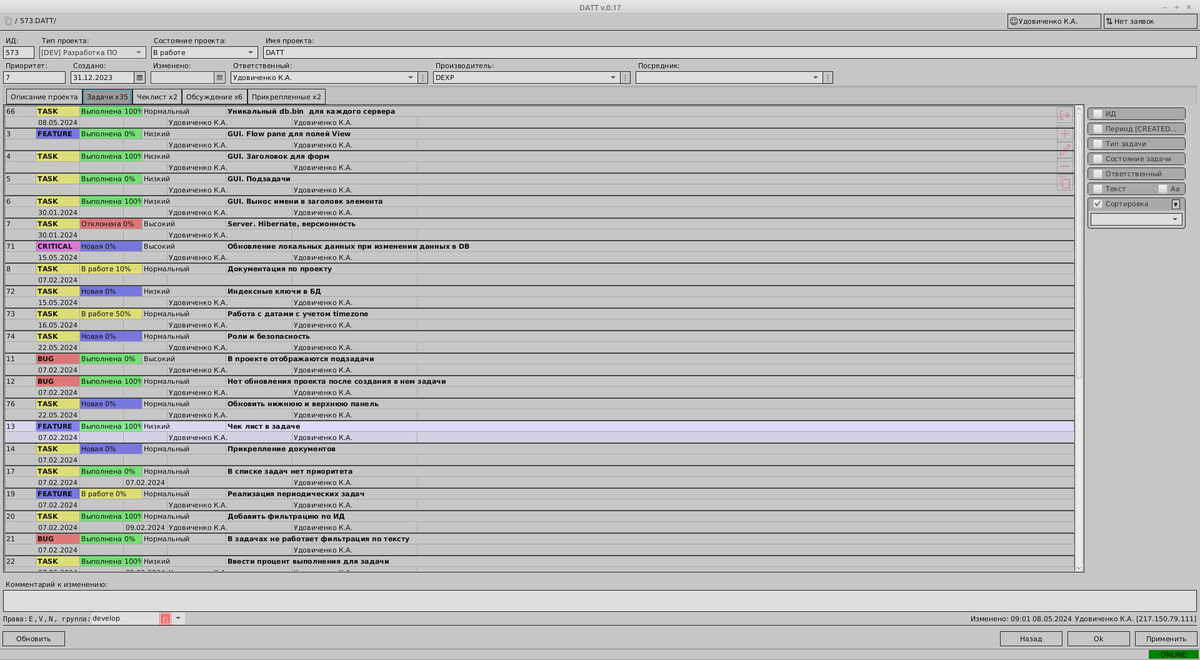Enable the Тип задачи filter checkbox
The image size is (1200, 660).
tap(1097, 144)
